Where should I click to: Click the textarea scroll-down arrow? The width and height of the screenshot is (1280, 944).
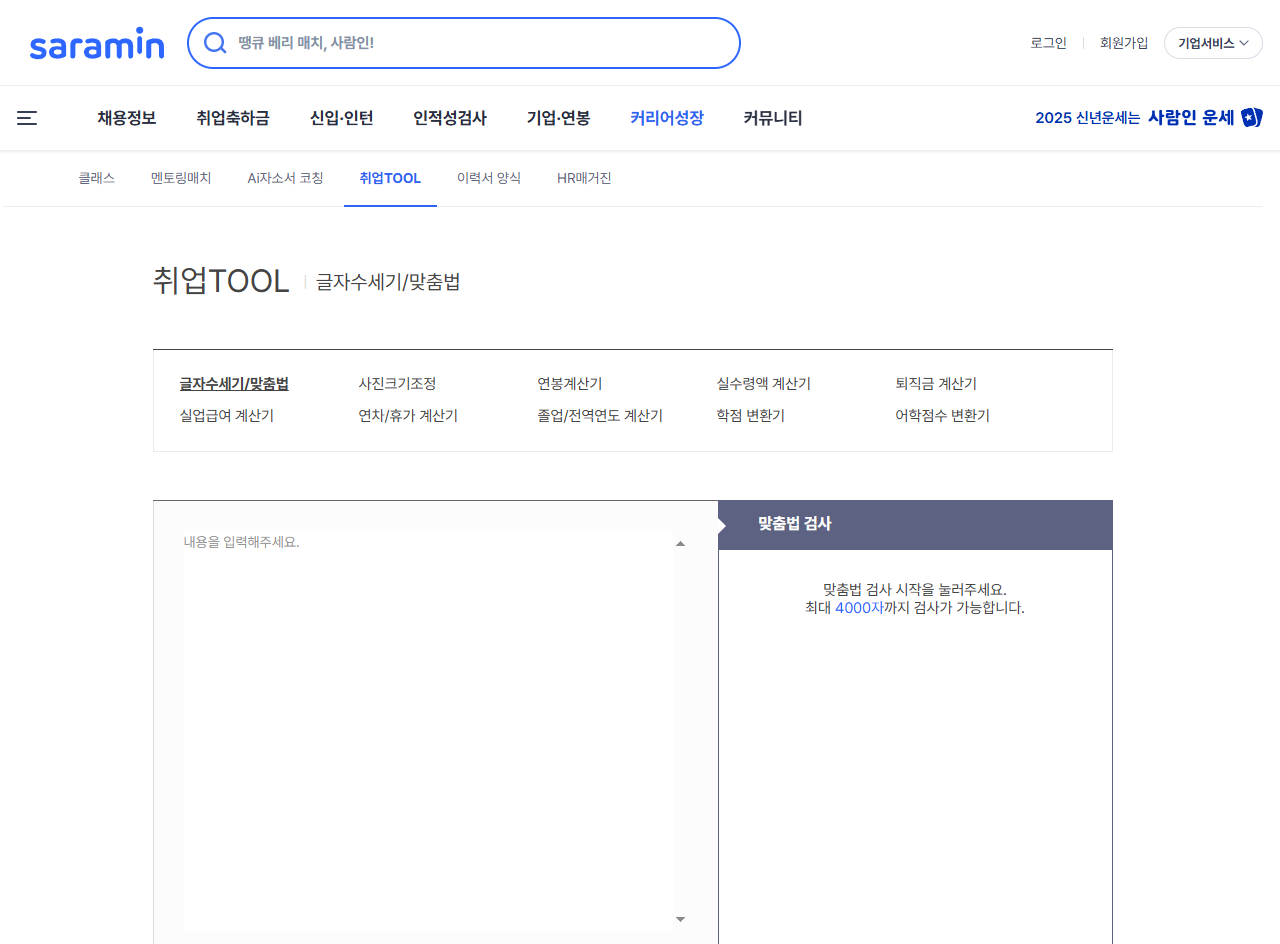[x=681, y=918]
